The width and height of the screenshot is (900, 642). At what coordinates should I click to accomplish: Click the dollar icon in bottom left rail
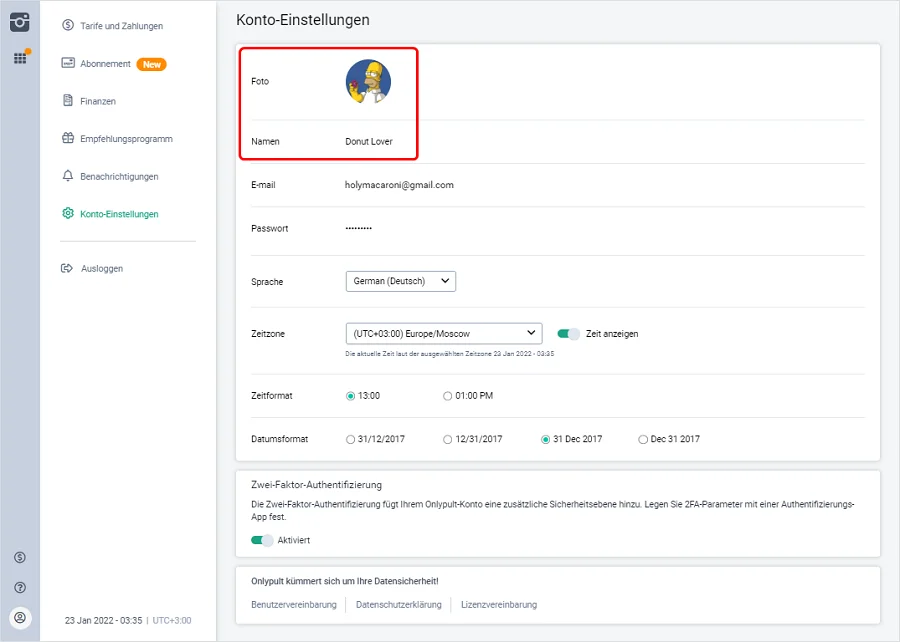pos(20,557)
